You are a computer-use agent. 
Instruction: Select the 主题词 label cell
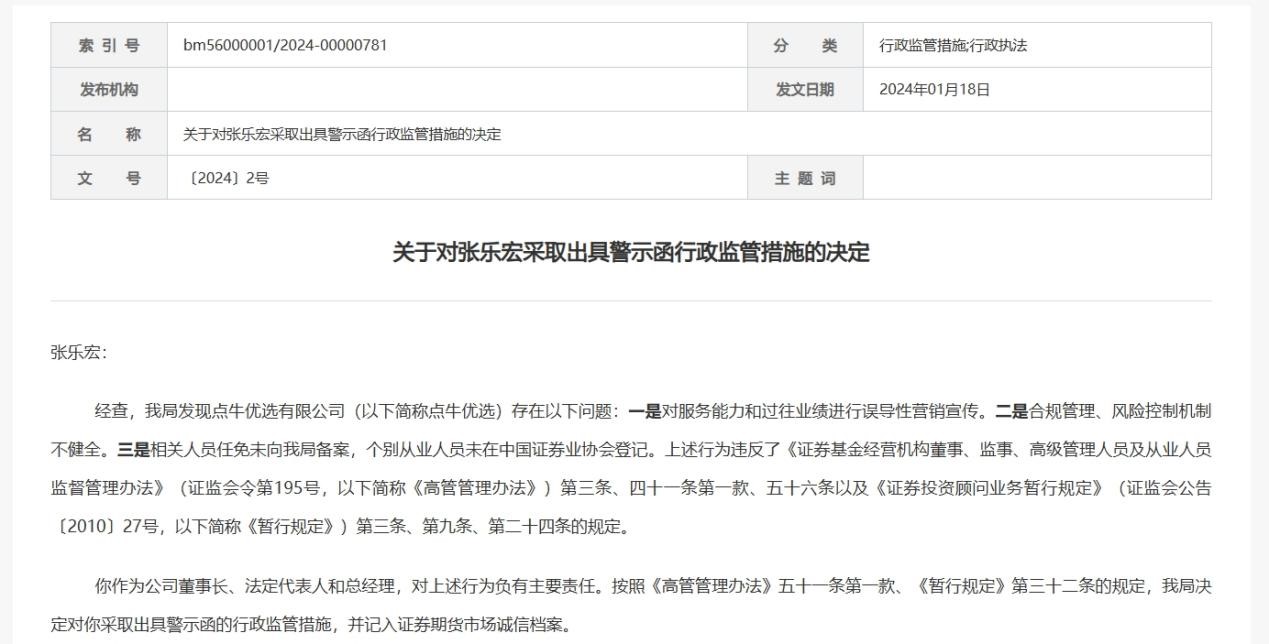click(805, 178)
